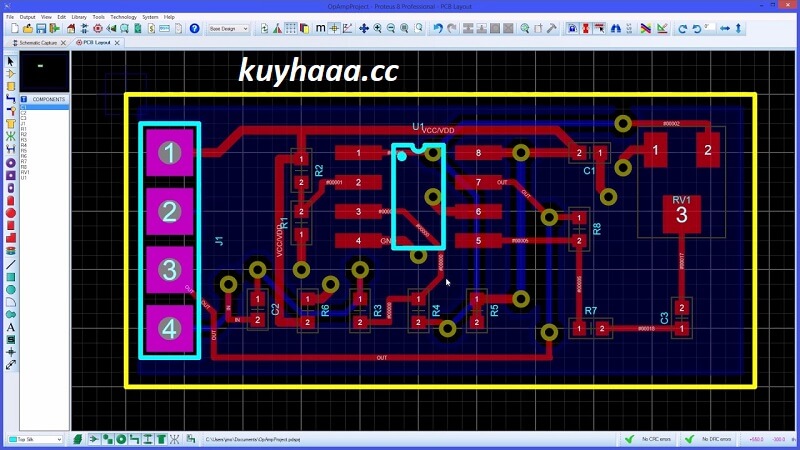Viewport: 800px width, 450px height.
Task: Click the binoculars search icon
Action: pyautogui.click(x=616, y=29)
